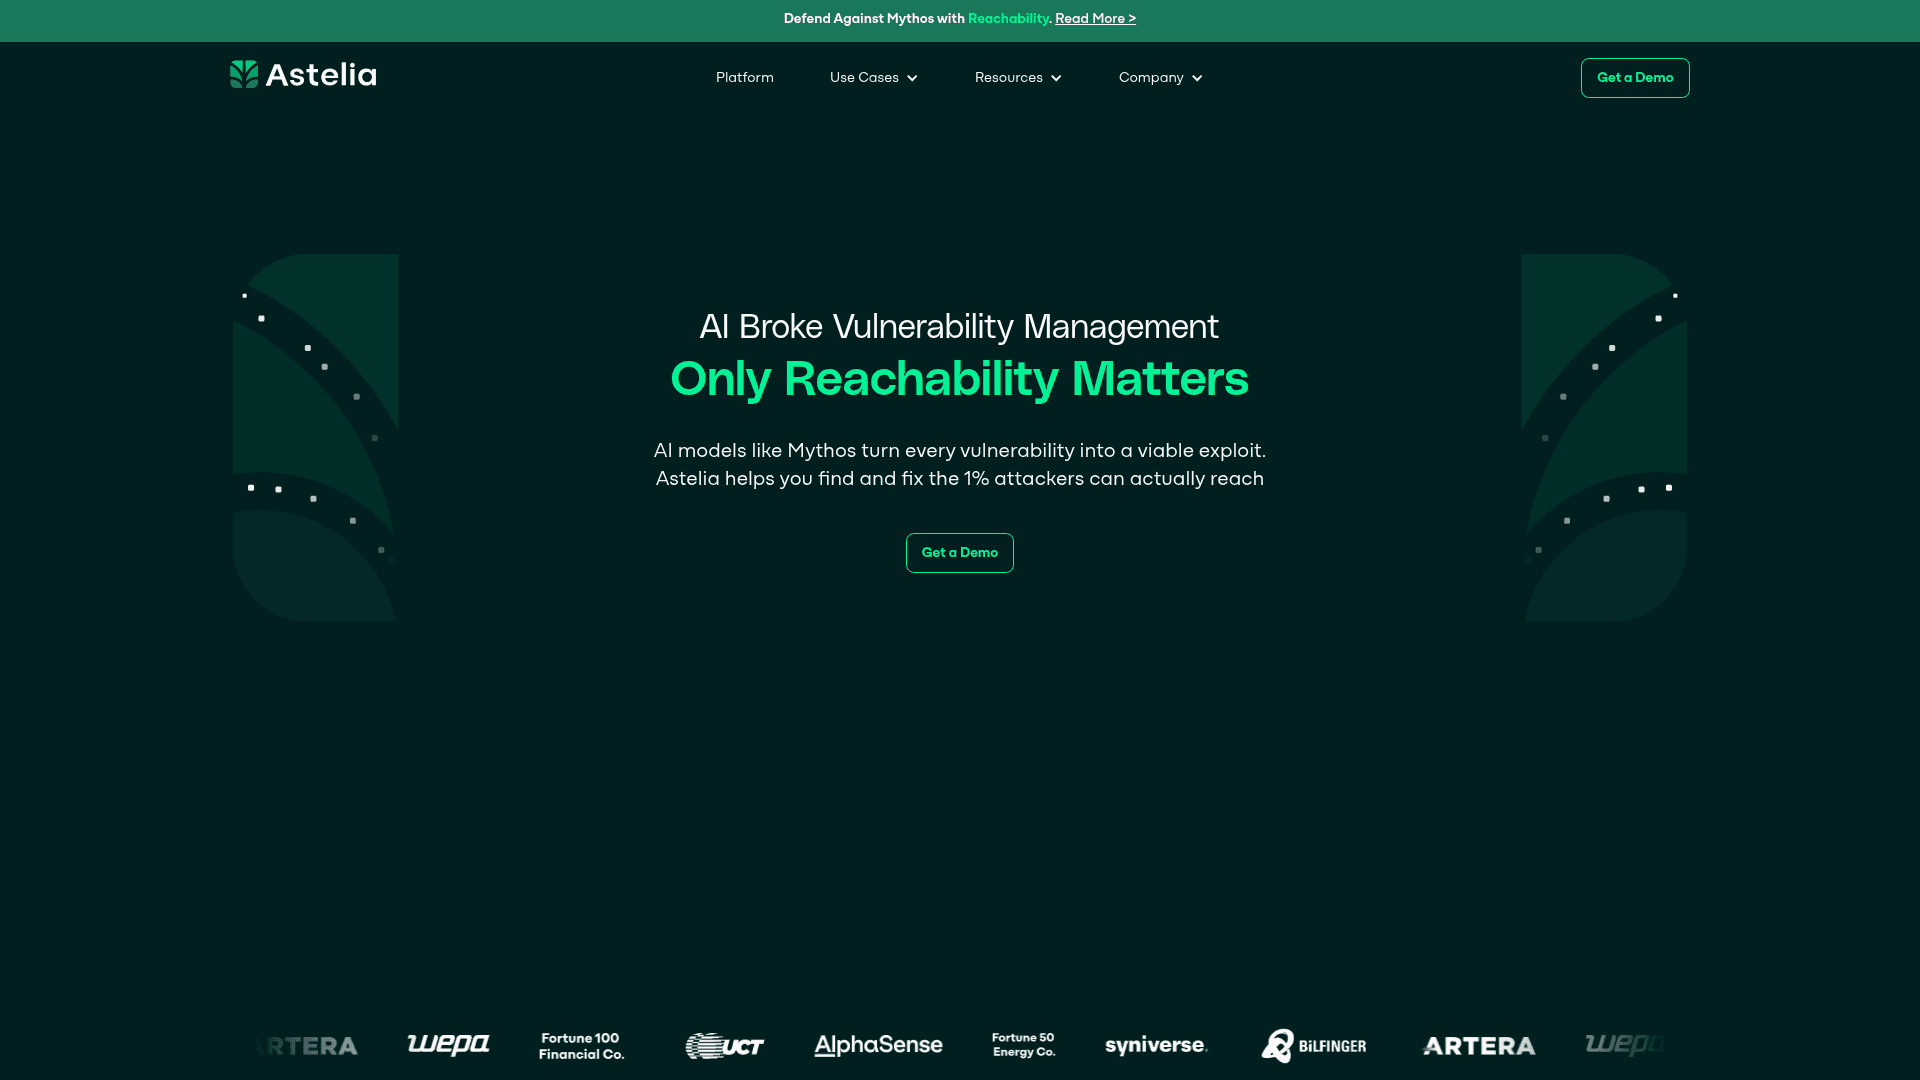
Task: Click Get a Demo below hero text
Action: [x=960, y=553]
